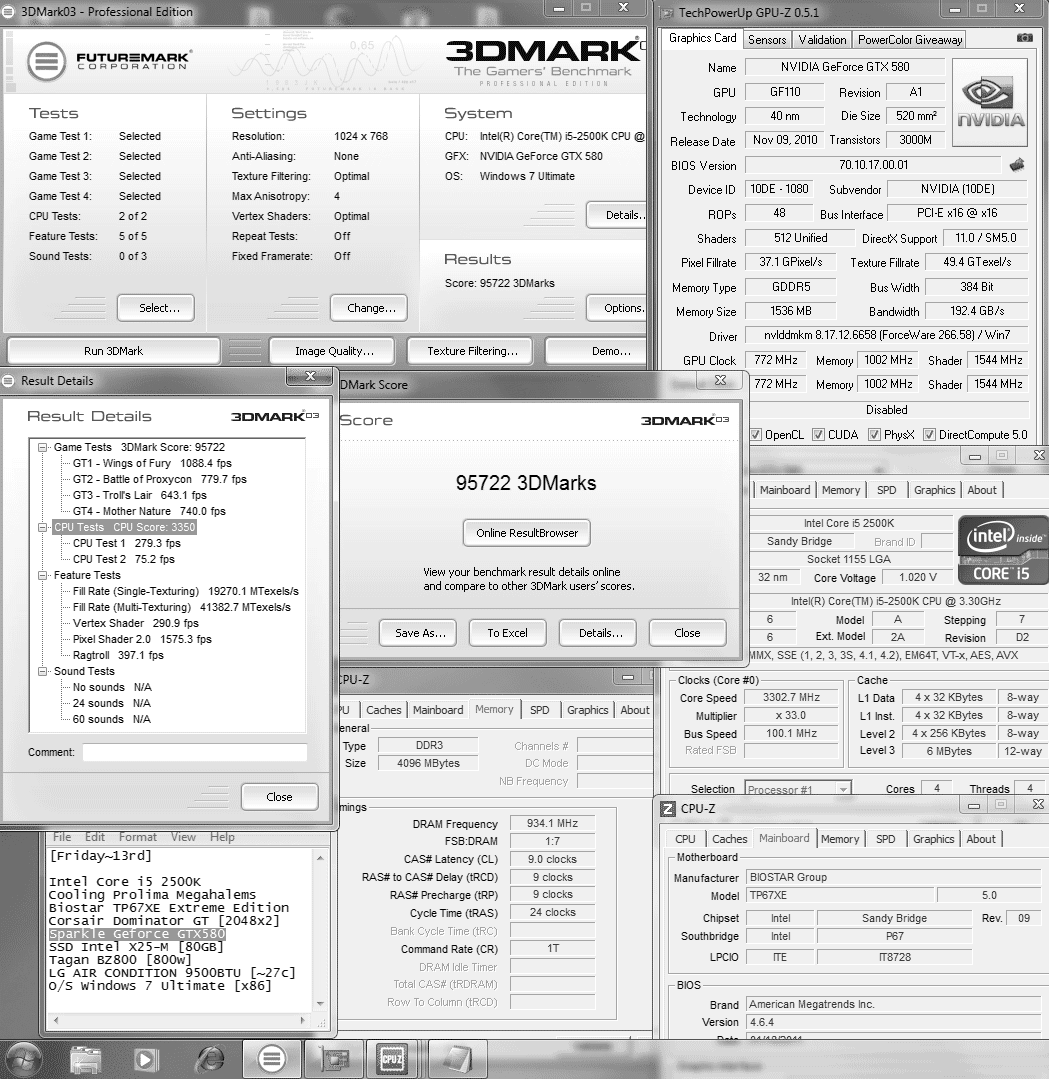The width and height of the screenshot is (1049, 1079).
Task: Click the NVIDIA logo in GPU-Z
Action: point(990,102)
